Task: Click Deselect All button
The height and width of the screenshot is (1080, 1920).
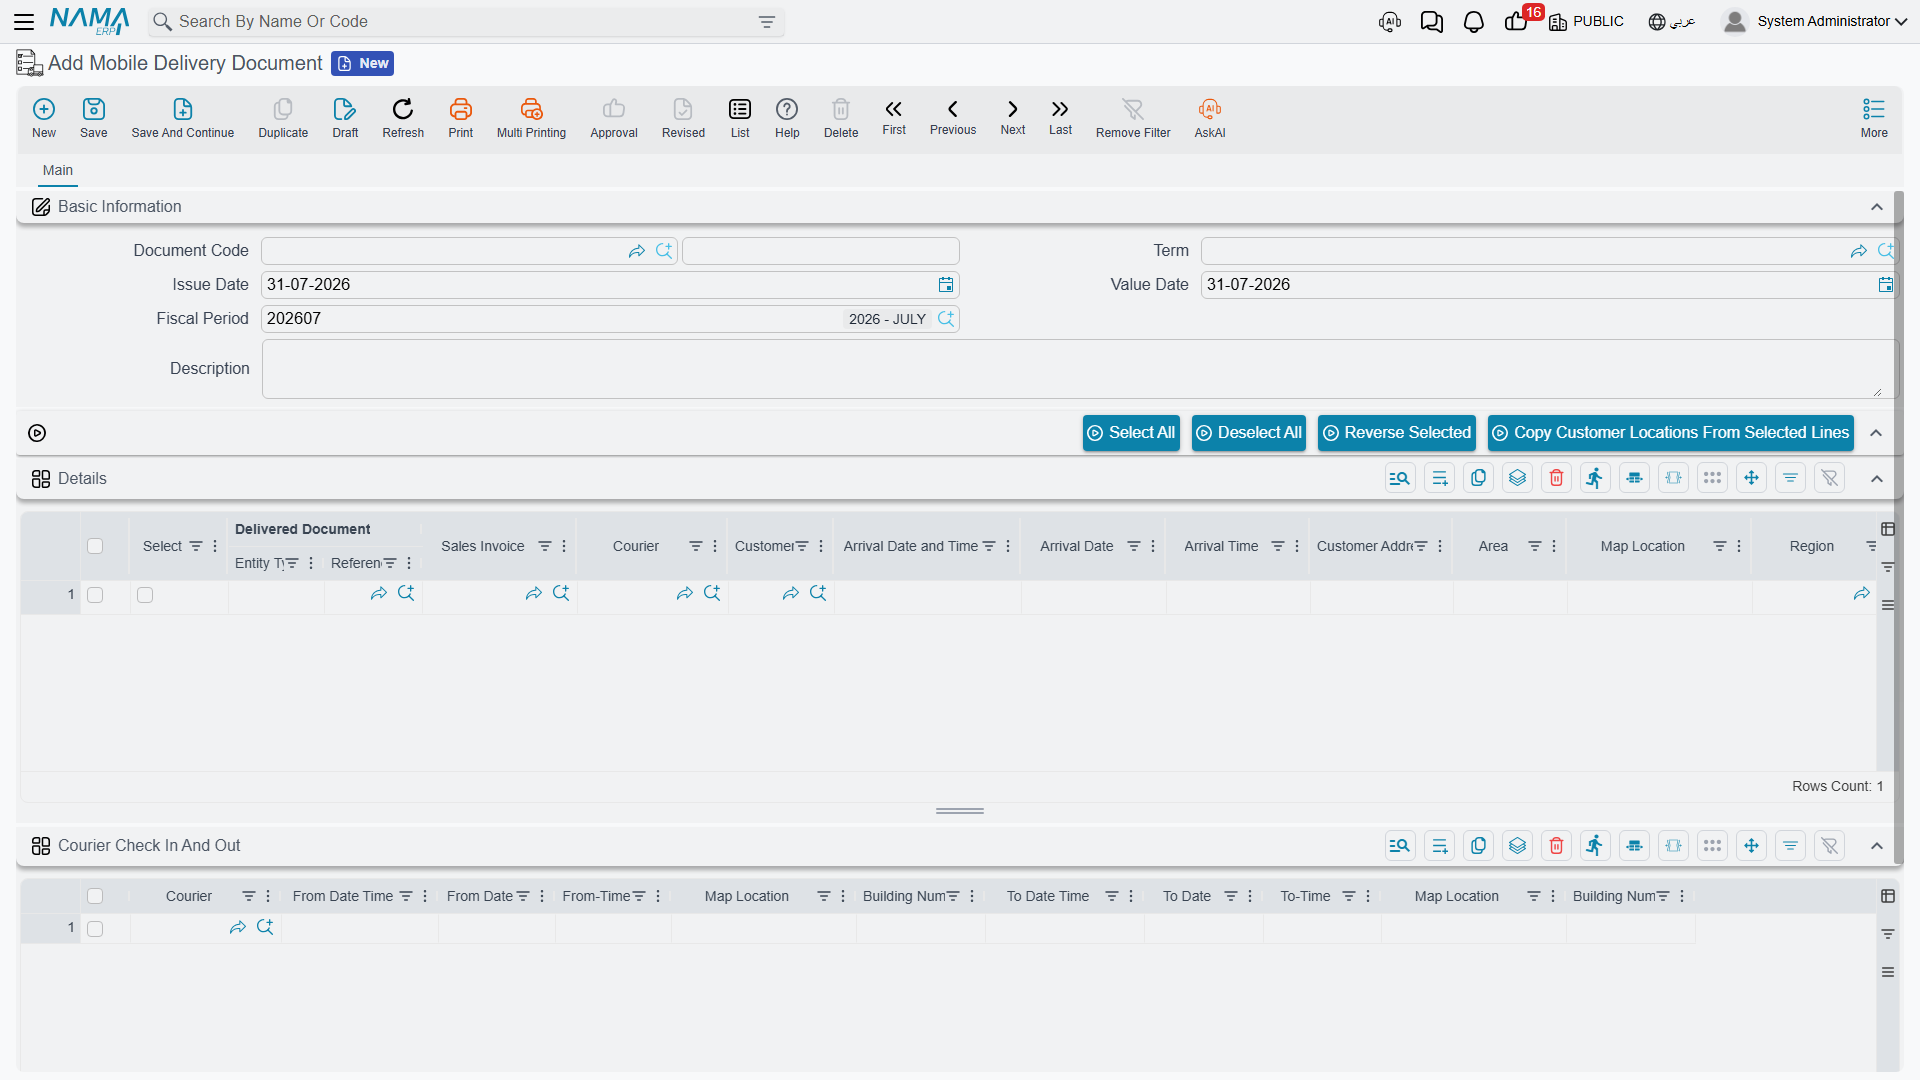Action: 1249,433
